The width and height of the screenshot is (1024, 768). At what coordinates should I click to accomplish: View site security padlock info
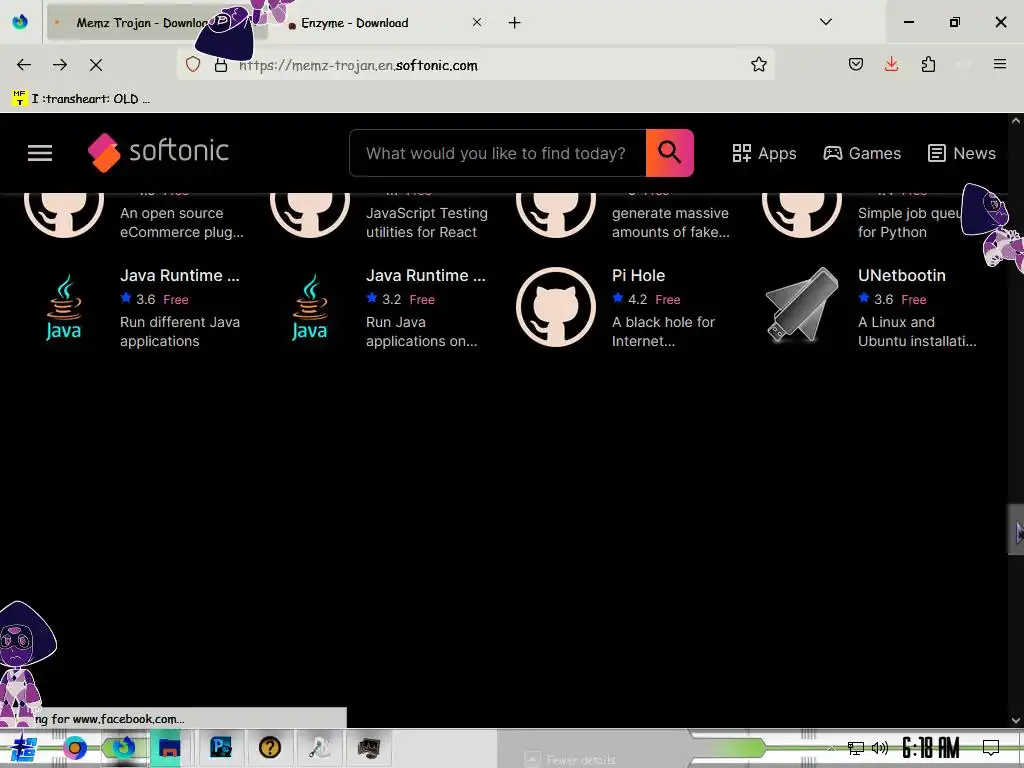click(x=221, y=65)
